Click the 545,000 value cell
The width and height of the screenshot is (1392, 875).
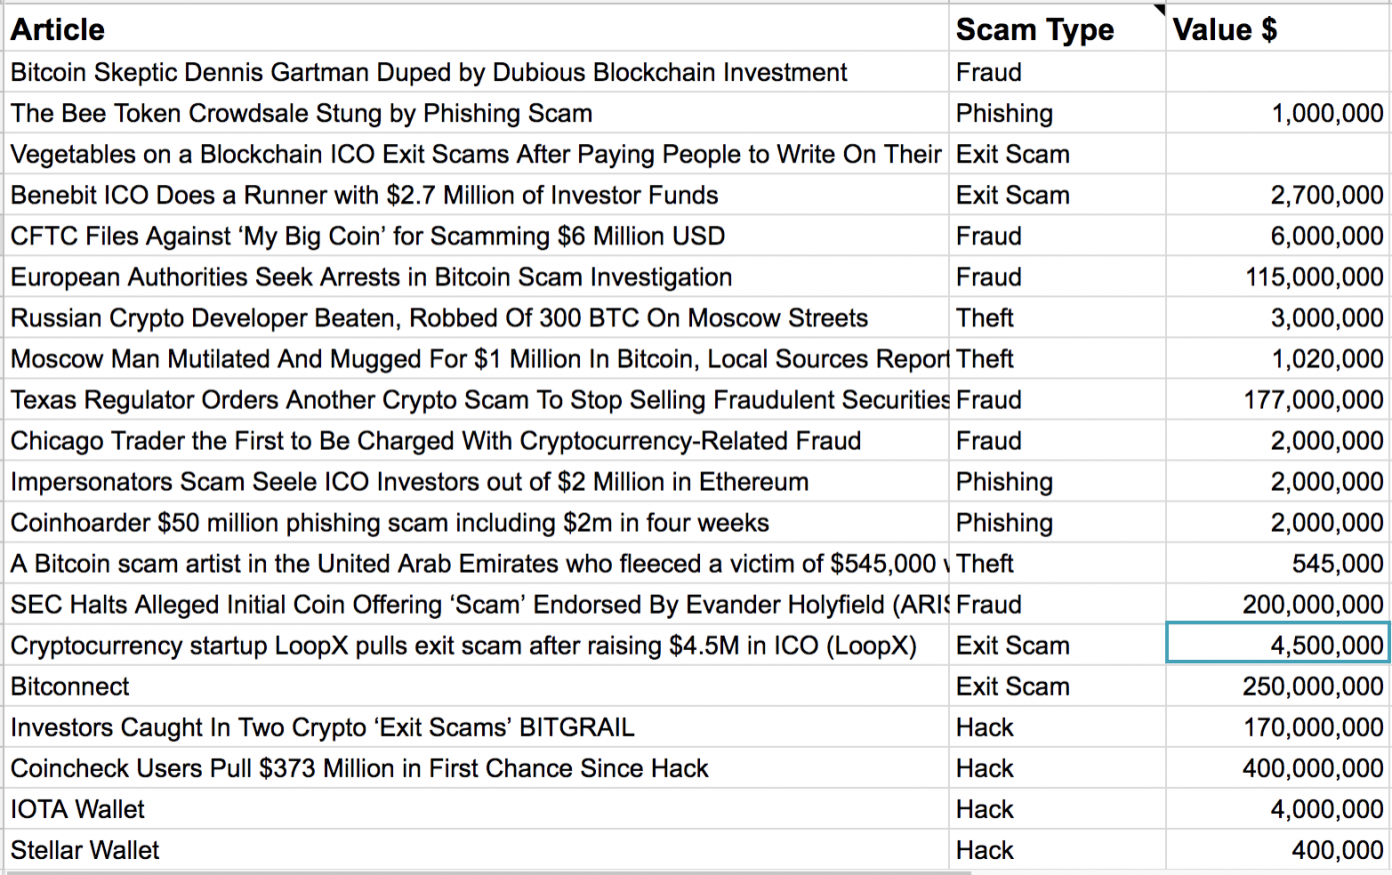click(1277, 564)
